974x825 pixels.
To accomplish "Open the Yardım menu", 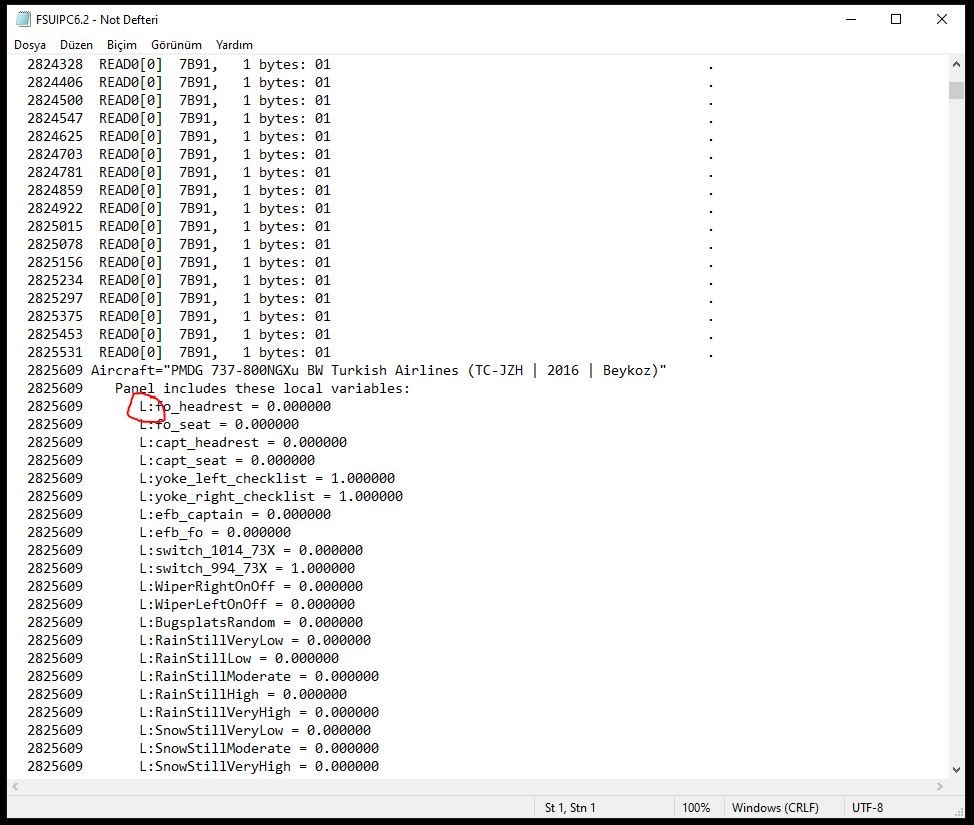I will (234, 45).
